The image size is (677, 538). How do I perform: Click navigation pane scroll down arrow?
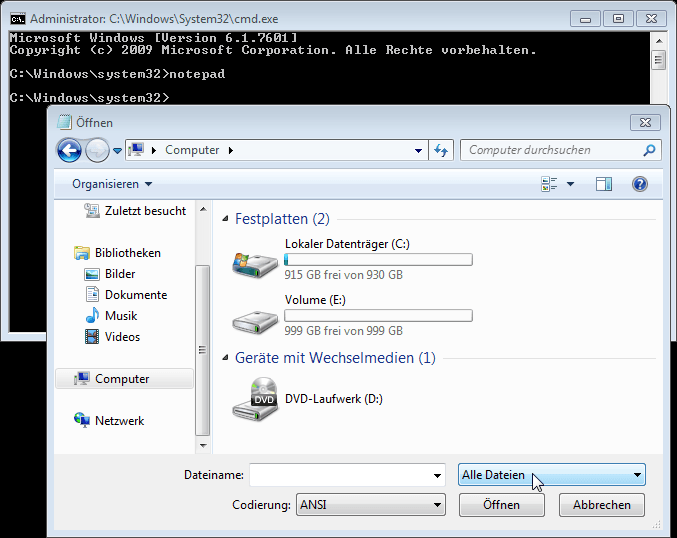pyautogui.click(x=203, y=445)
